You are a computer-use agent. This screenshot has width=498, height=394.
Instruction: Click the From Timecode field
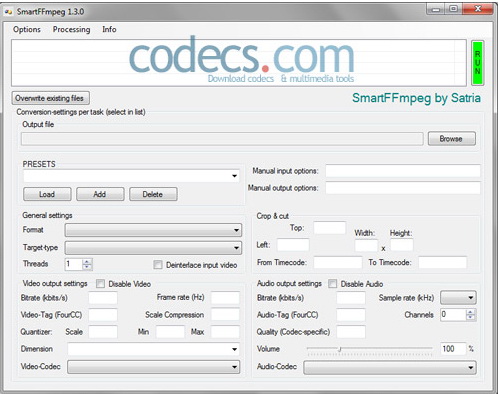tap(338, 262)
